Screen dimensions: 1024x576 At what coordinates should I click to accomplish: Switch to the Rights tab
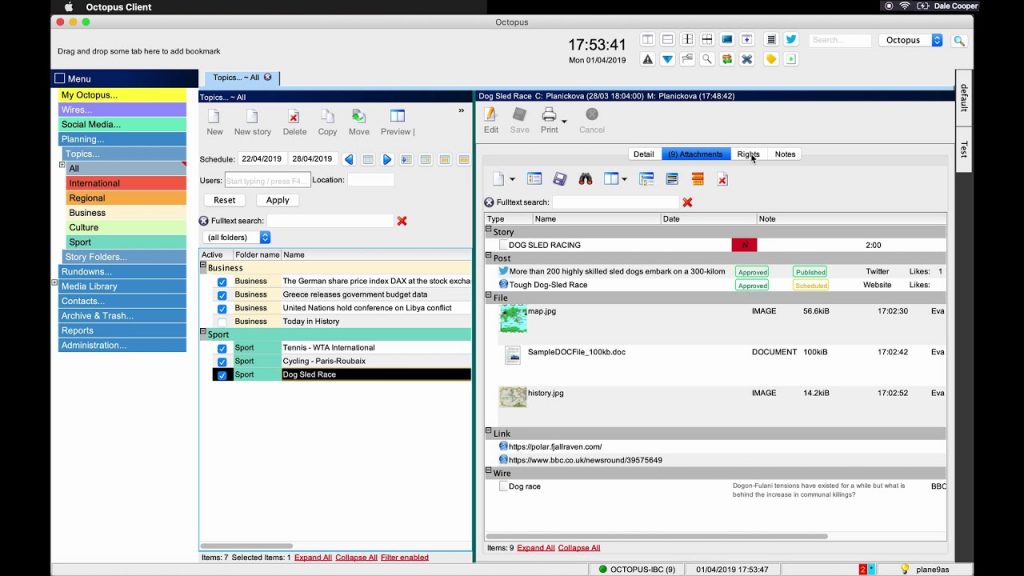pyautogui.click(x=748, y=153)
